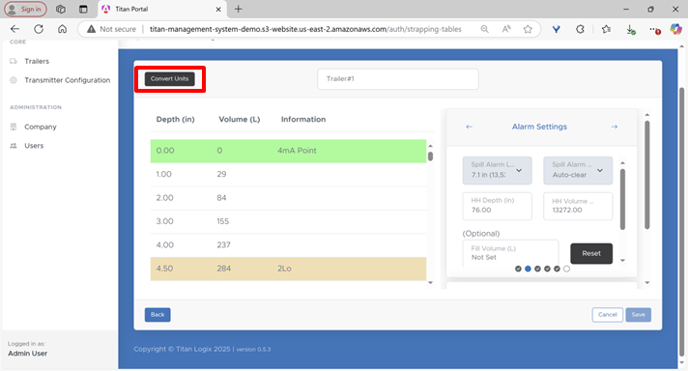Click the Information column header

[303, 119]
